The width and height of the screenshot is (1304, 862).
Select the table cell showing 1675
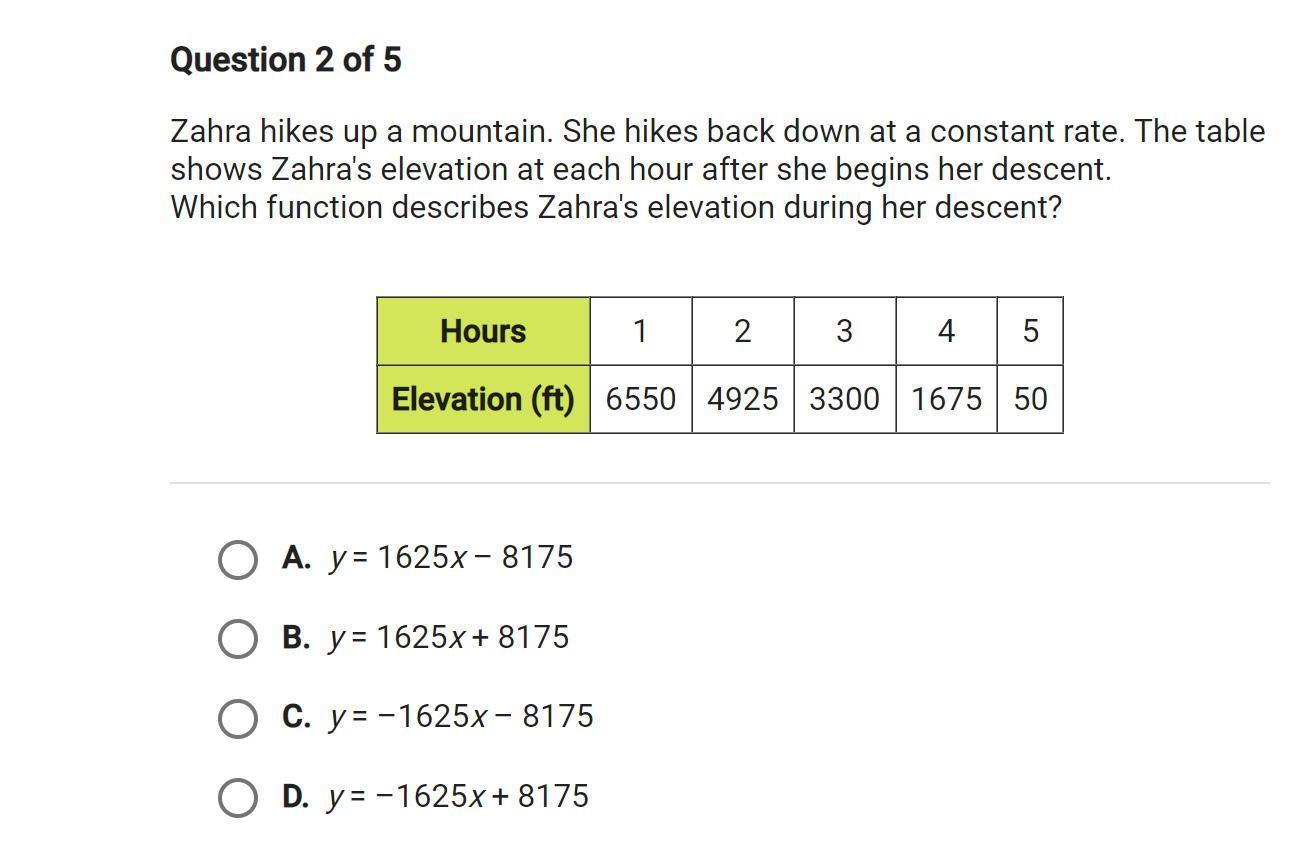(947, 399)
